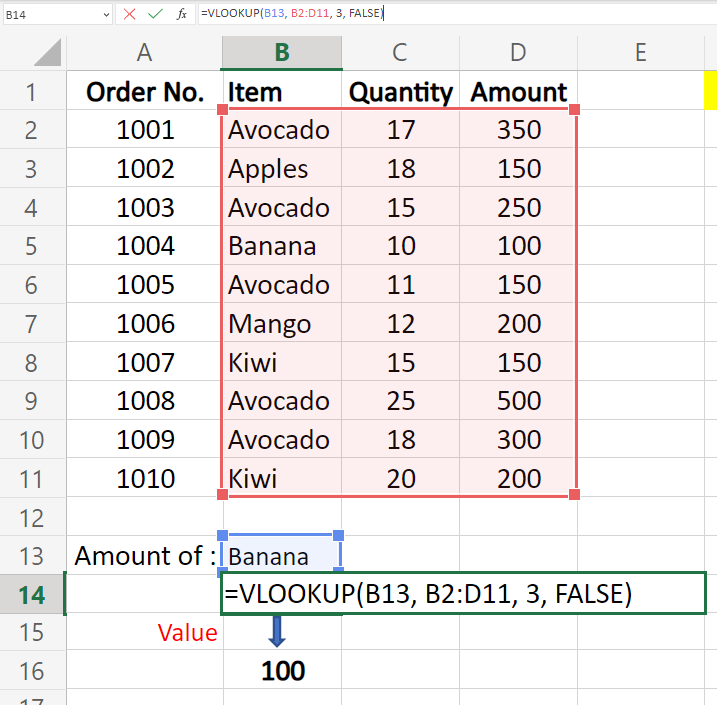Click the Cancel (X) formula button
This screenshot has width=717, height=705.
(130, 14)
